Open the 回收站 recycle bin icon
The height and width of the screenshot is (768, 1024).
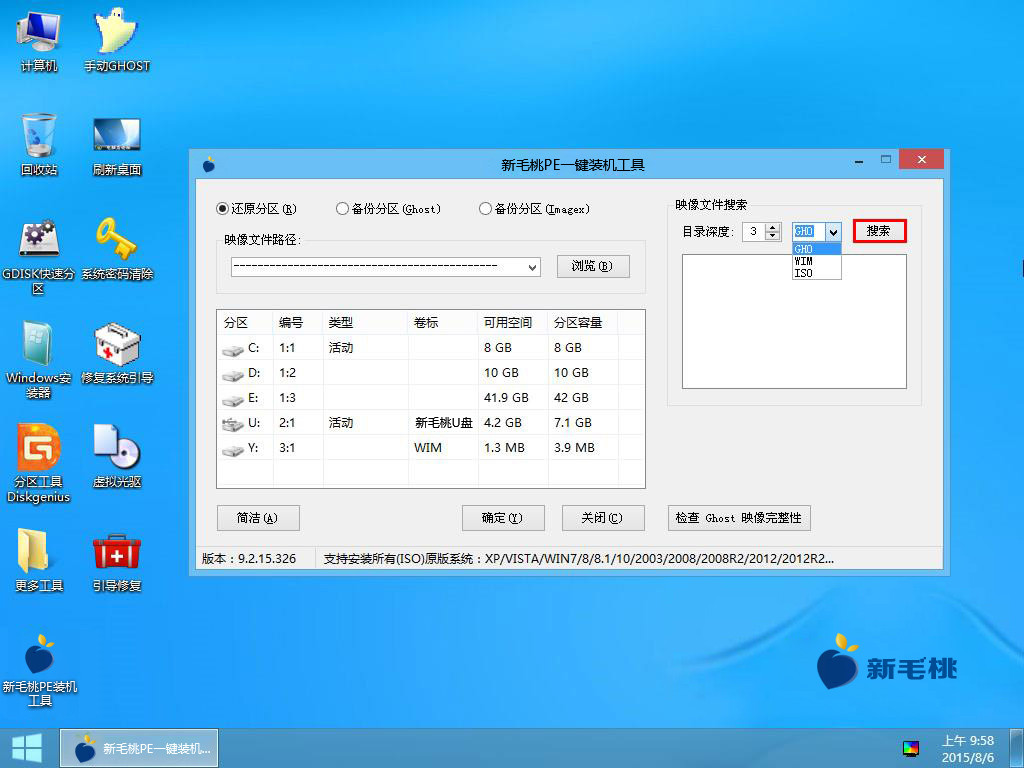point(39,144)
